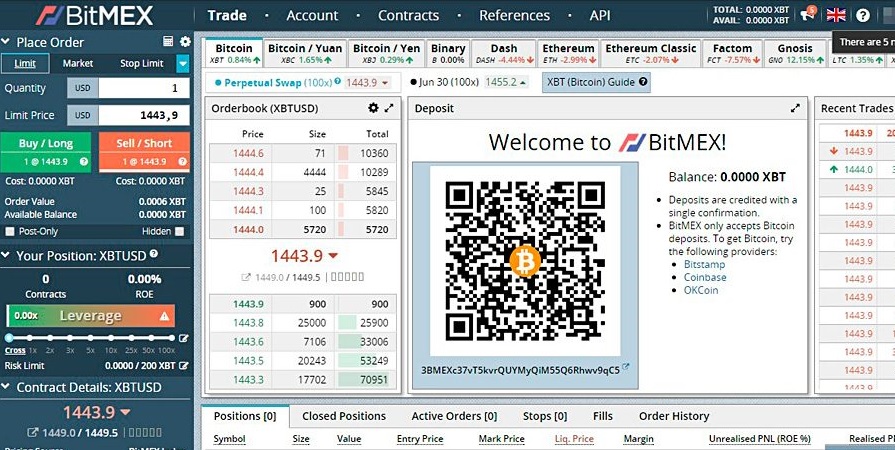
Task: Click the Limit Price input field
Action: tap(144, 115)
